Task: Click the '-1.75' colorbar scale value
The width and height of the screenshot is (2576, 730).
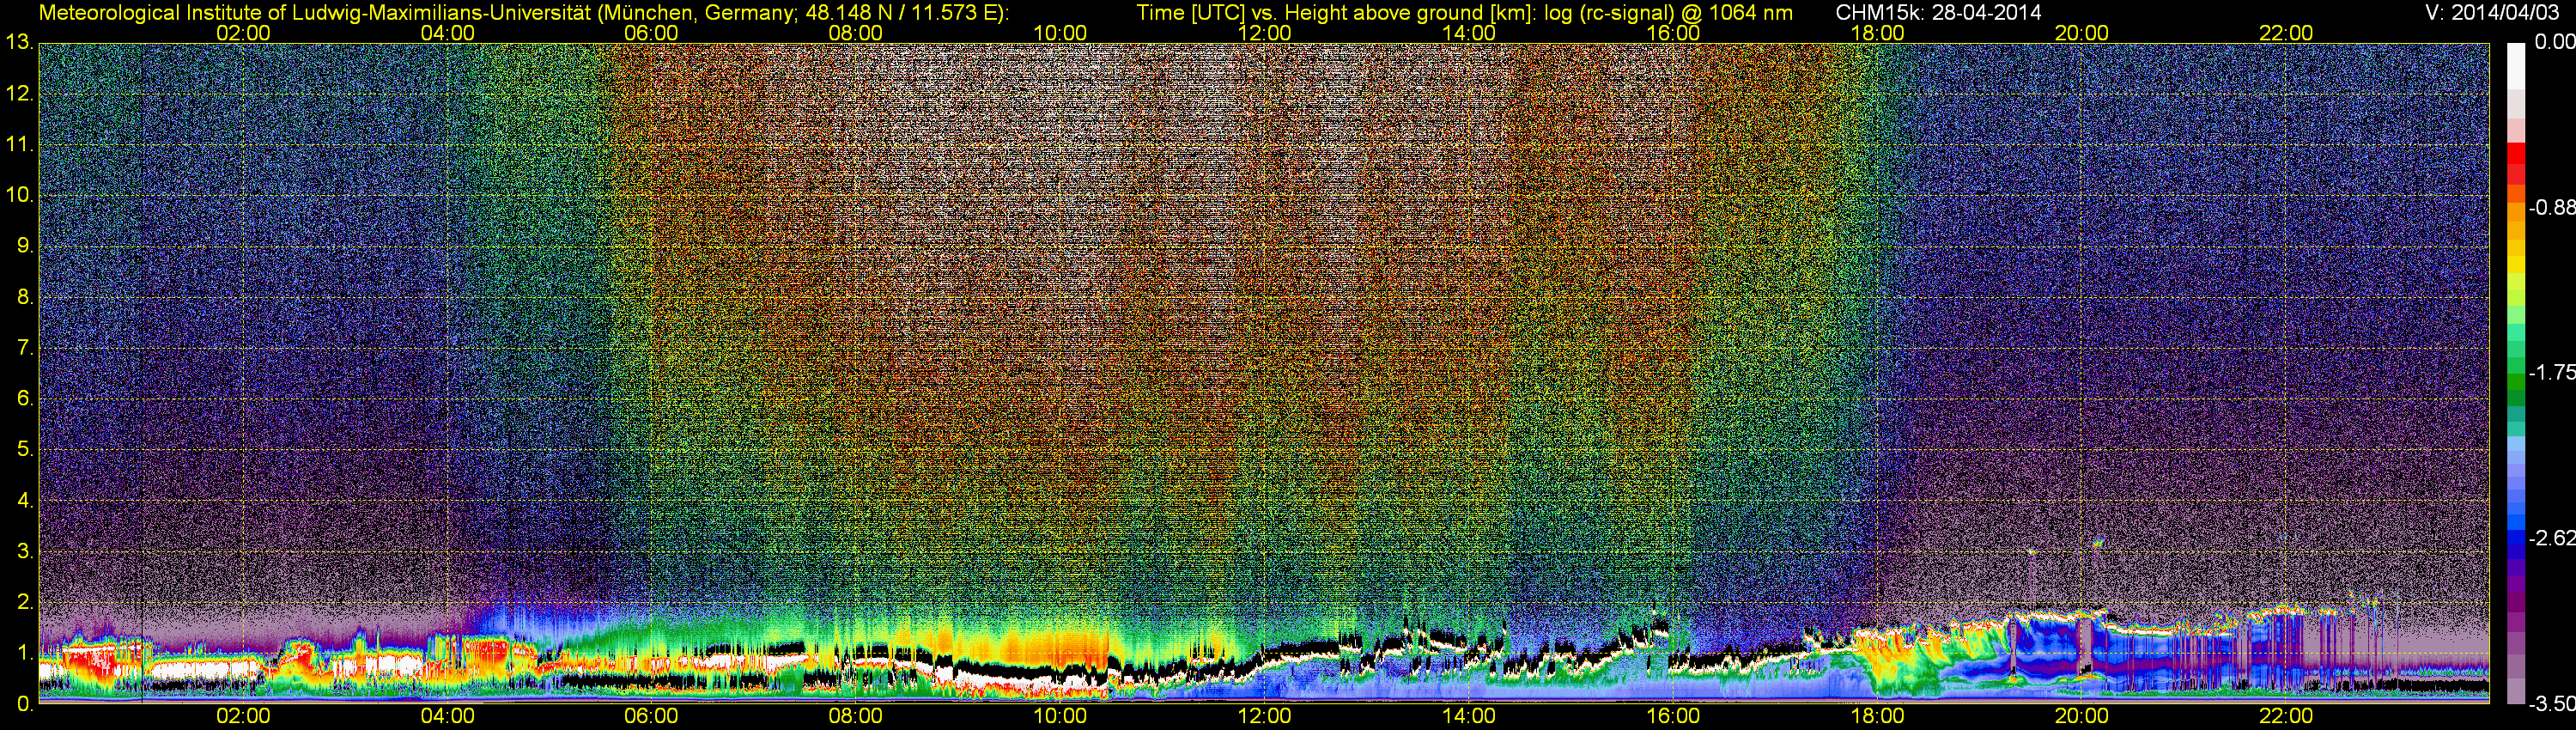Action: point(2551,372)
